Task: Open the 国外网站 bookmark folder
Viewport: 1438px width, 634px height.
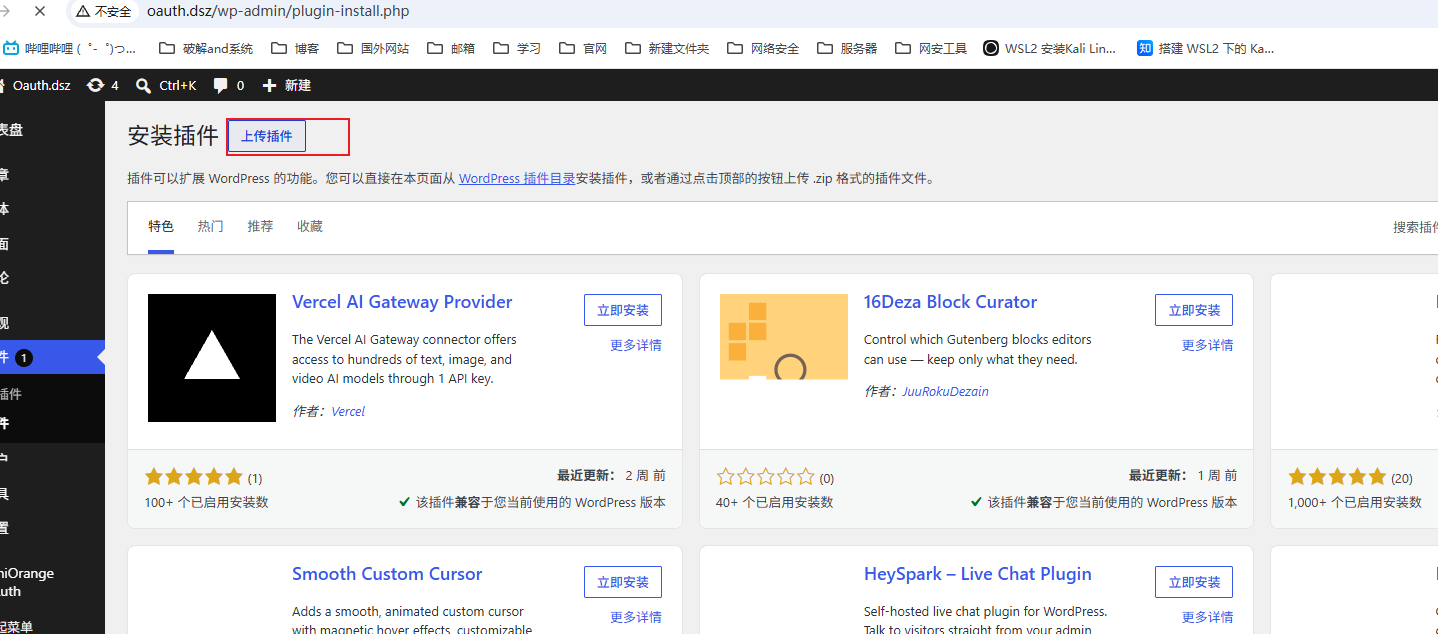Action: pyautogui.click(x=372, y=48)
